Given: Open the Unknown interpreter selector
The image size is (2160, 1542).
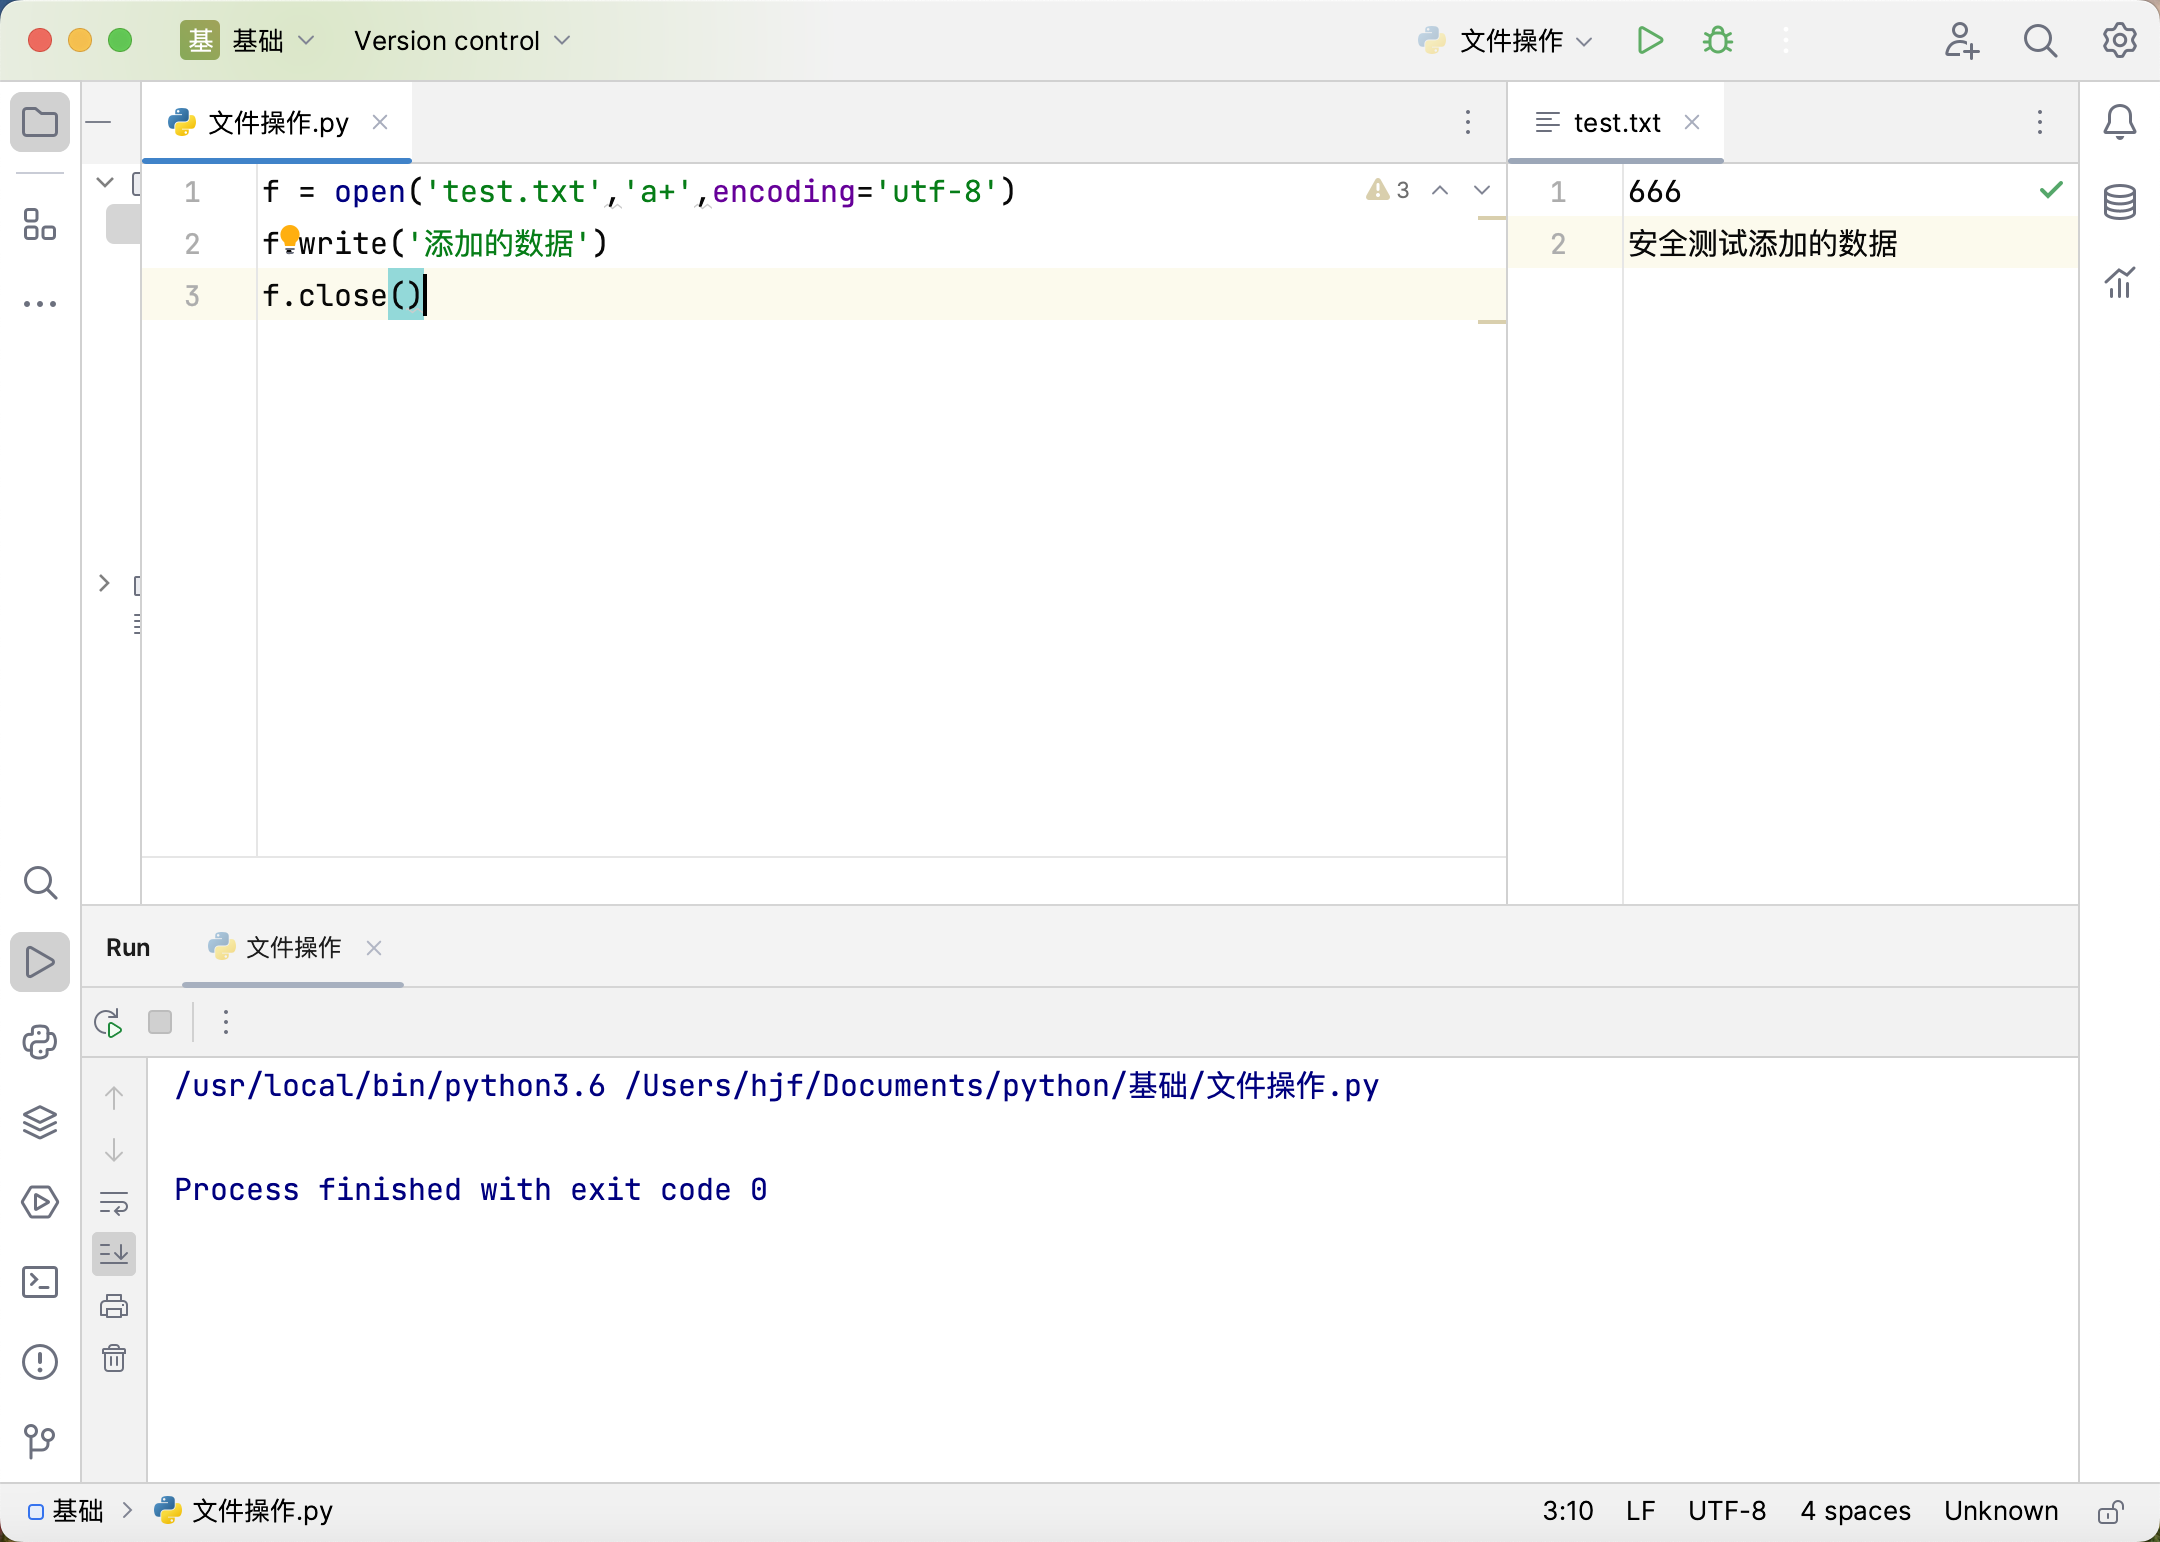Looking at the screenshot, I should click(x=2001, y=1511).
